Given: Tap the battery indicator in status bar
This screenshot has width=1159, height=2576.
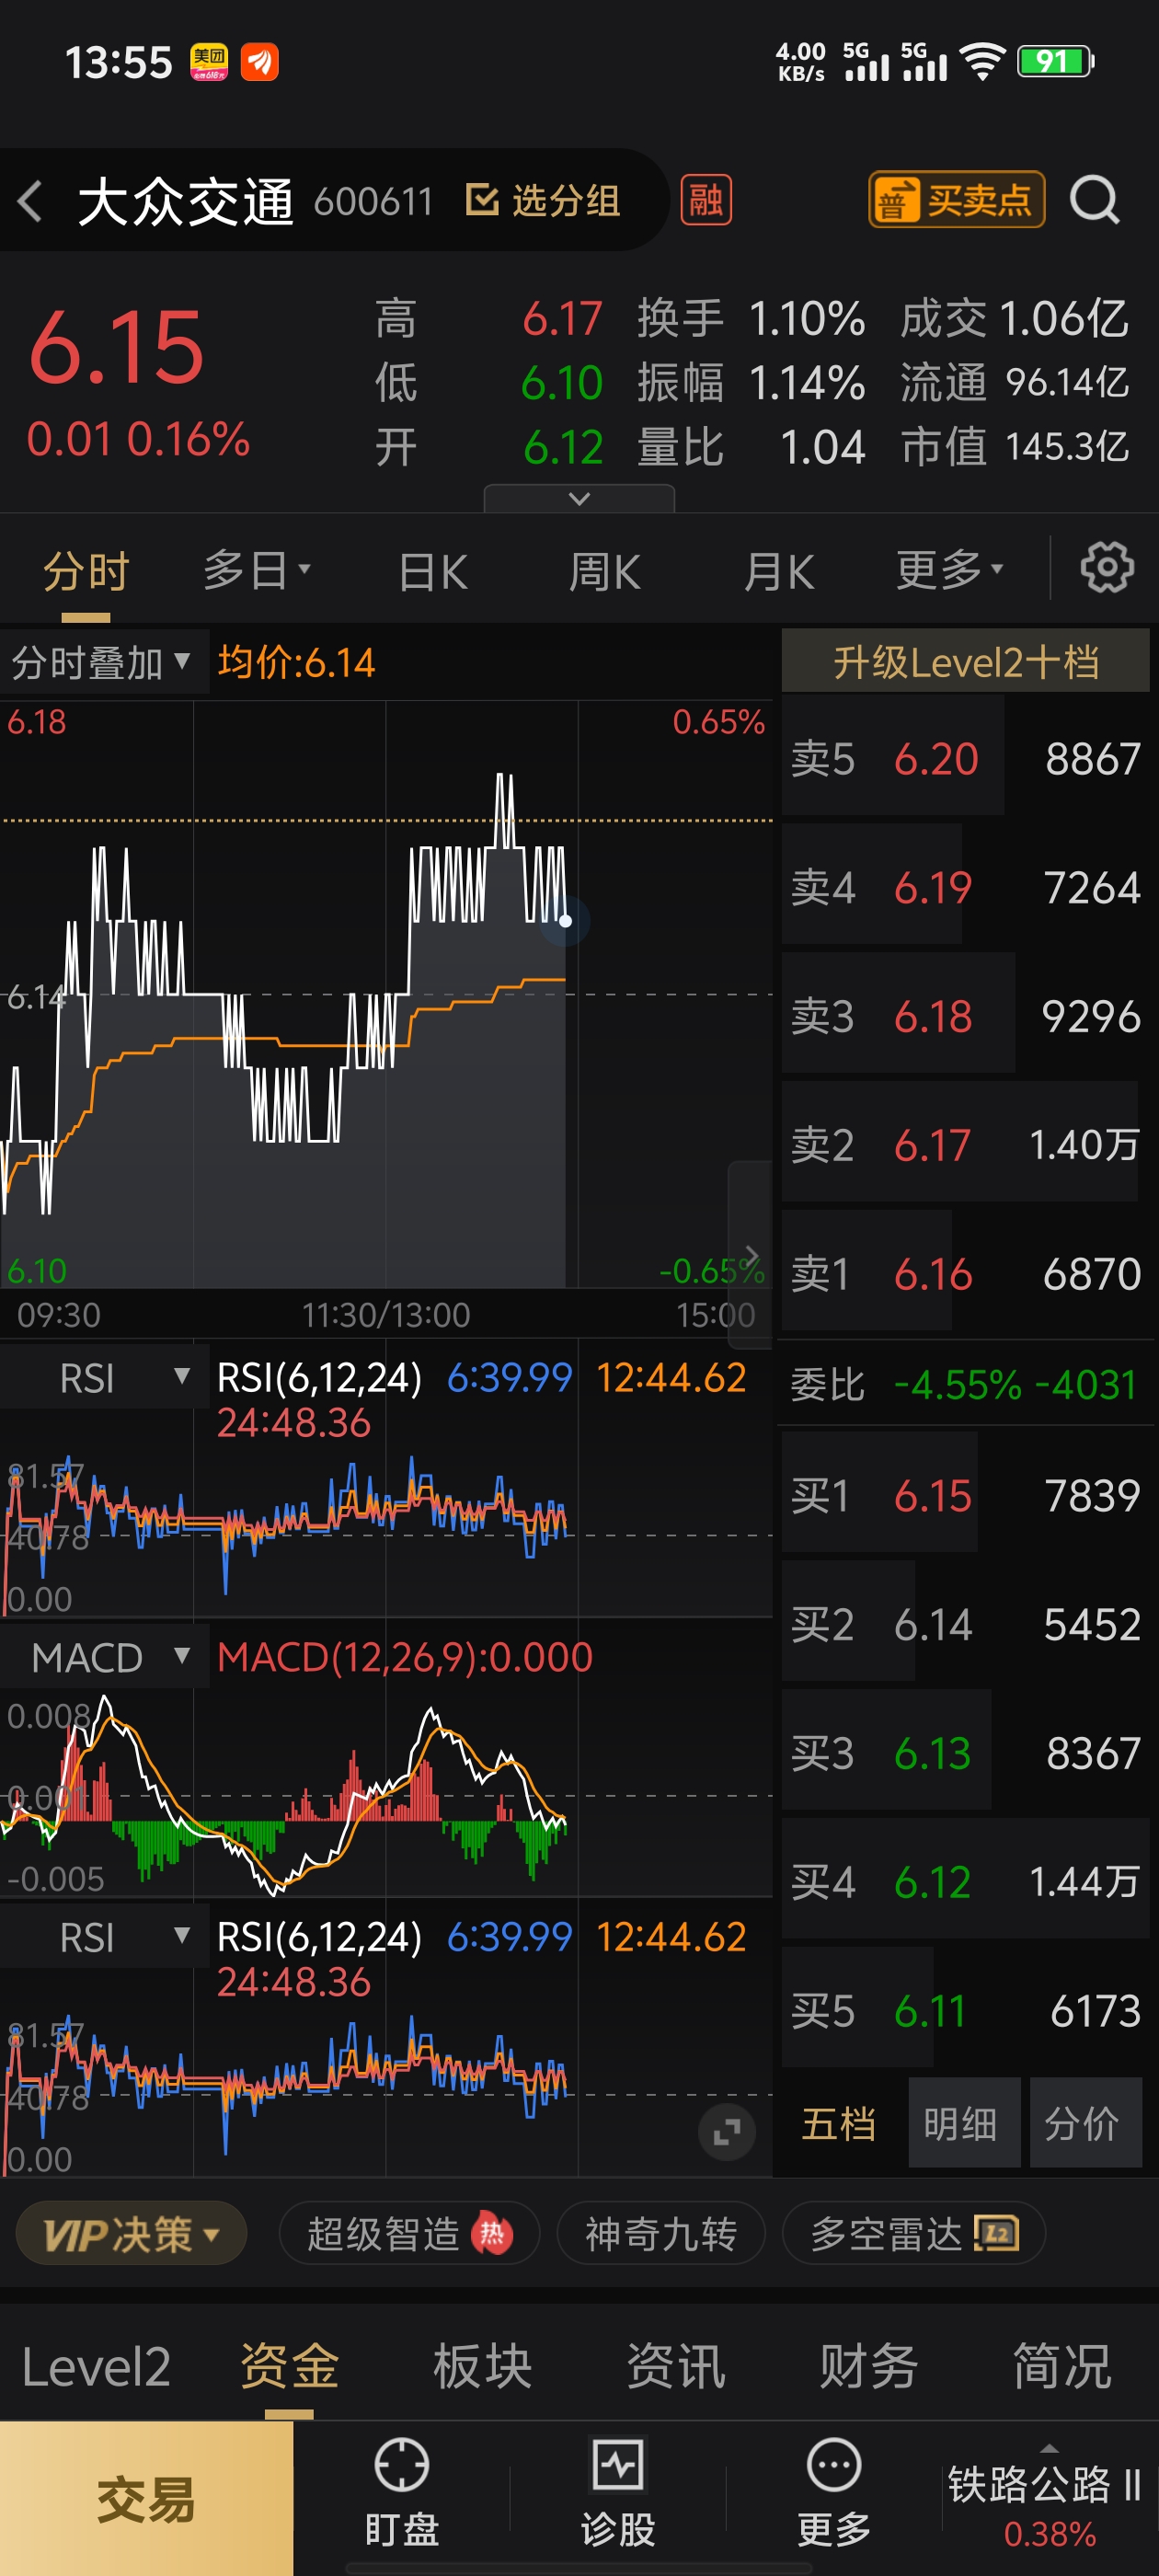Looking at the screenshot, I should pos(1056,62).
